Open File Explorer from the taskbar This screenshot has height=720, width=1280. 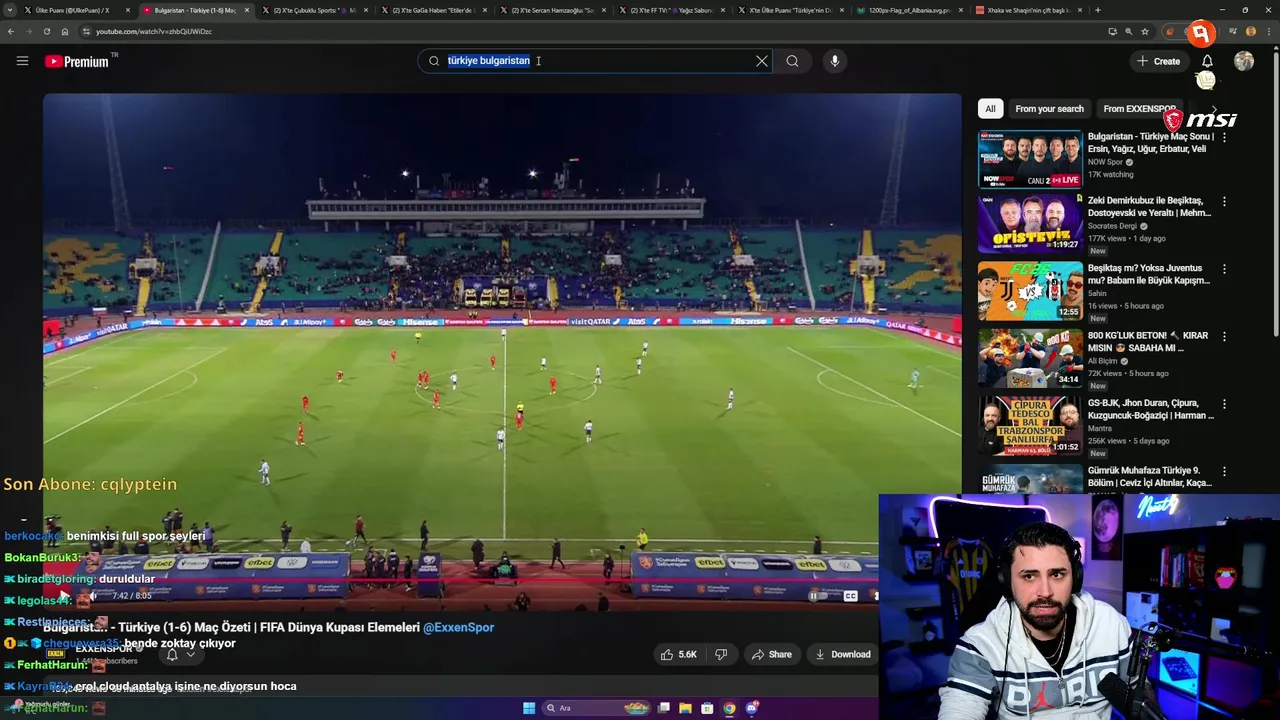pos(685,708)
